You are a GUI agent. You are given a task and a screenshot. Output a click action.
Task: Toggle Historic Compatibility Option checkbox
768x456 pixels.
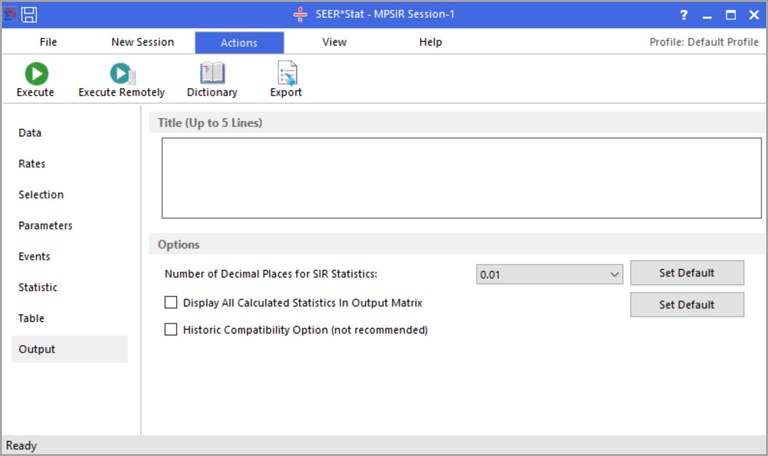(x=171, y=329)
